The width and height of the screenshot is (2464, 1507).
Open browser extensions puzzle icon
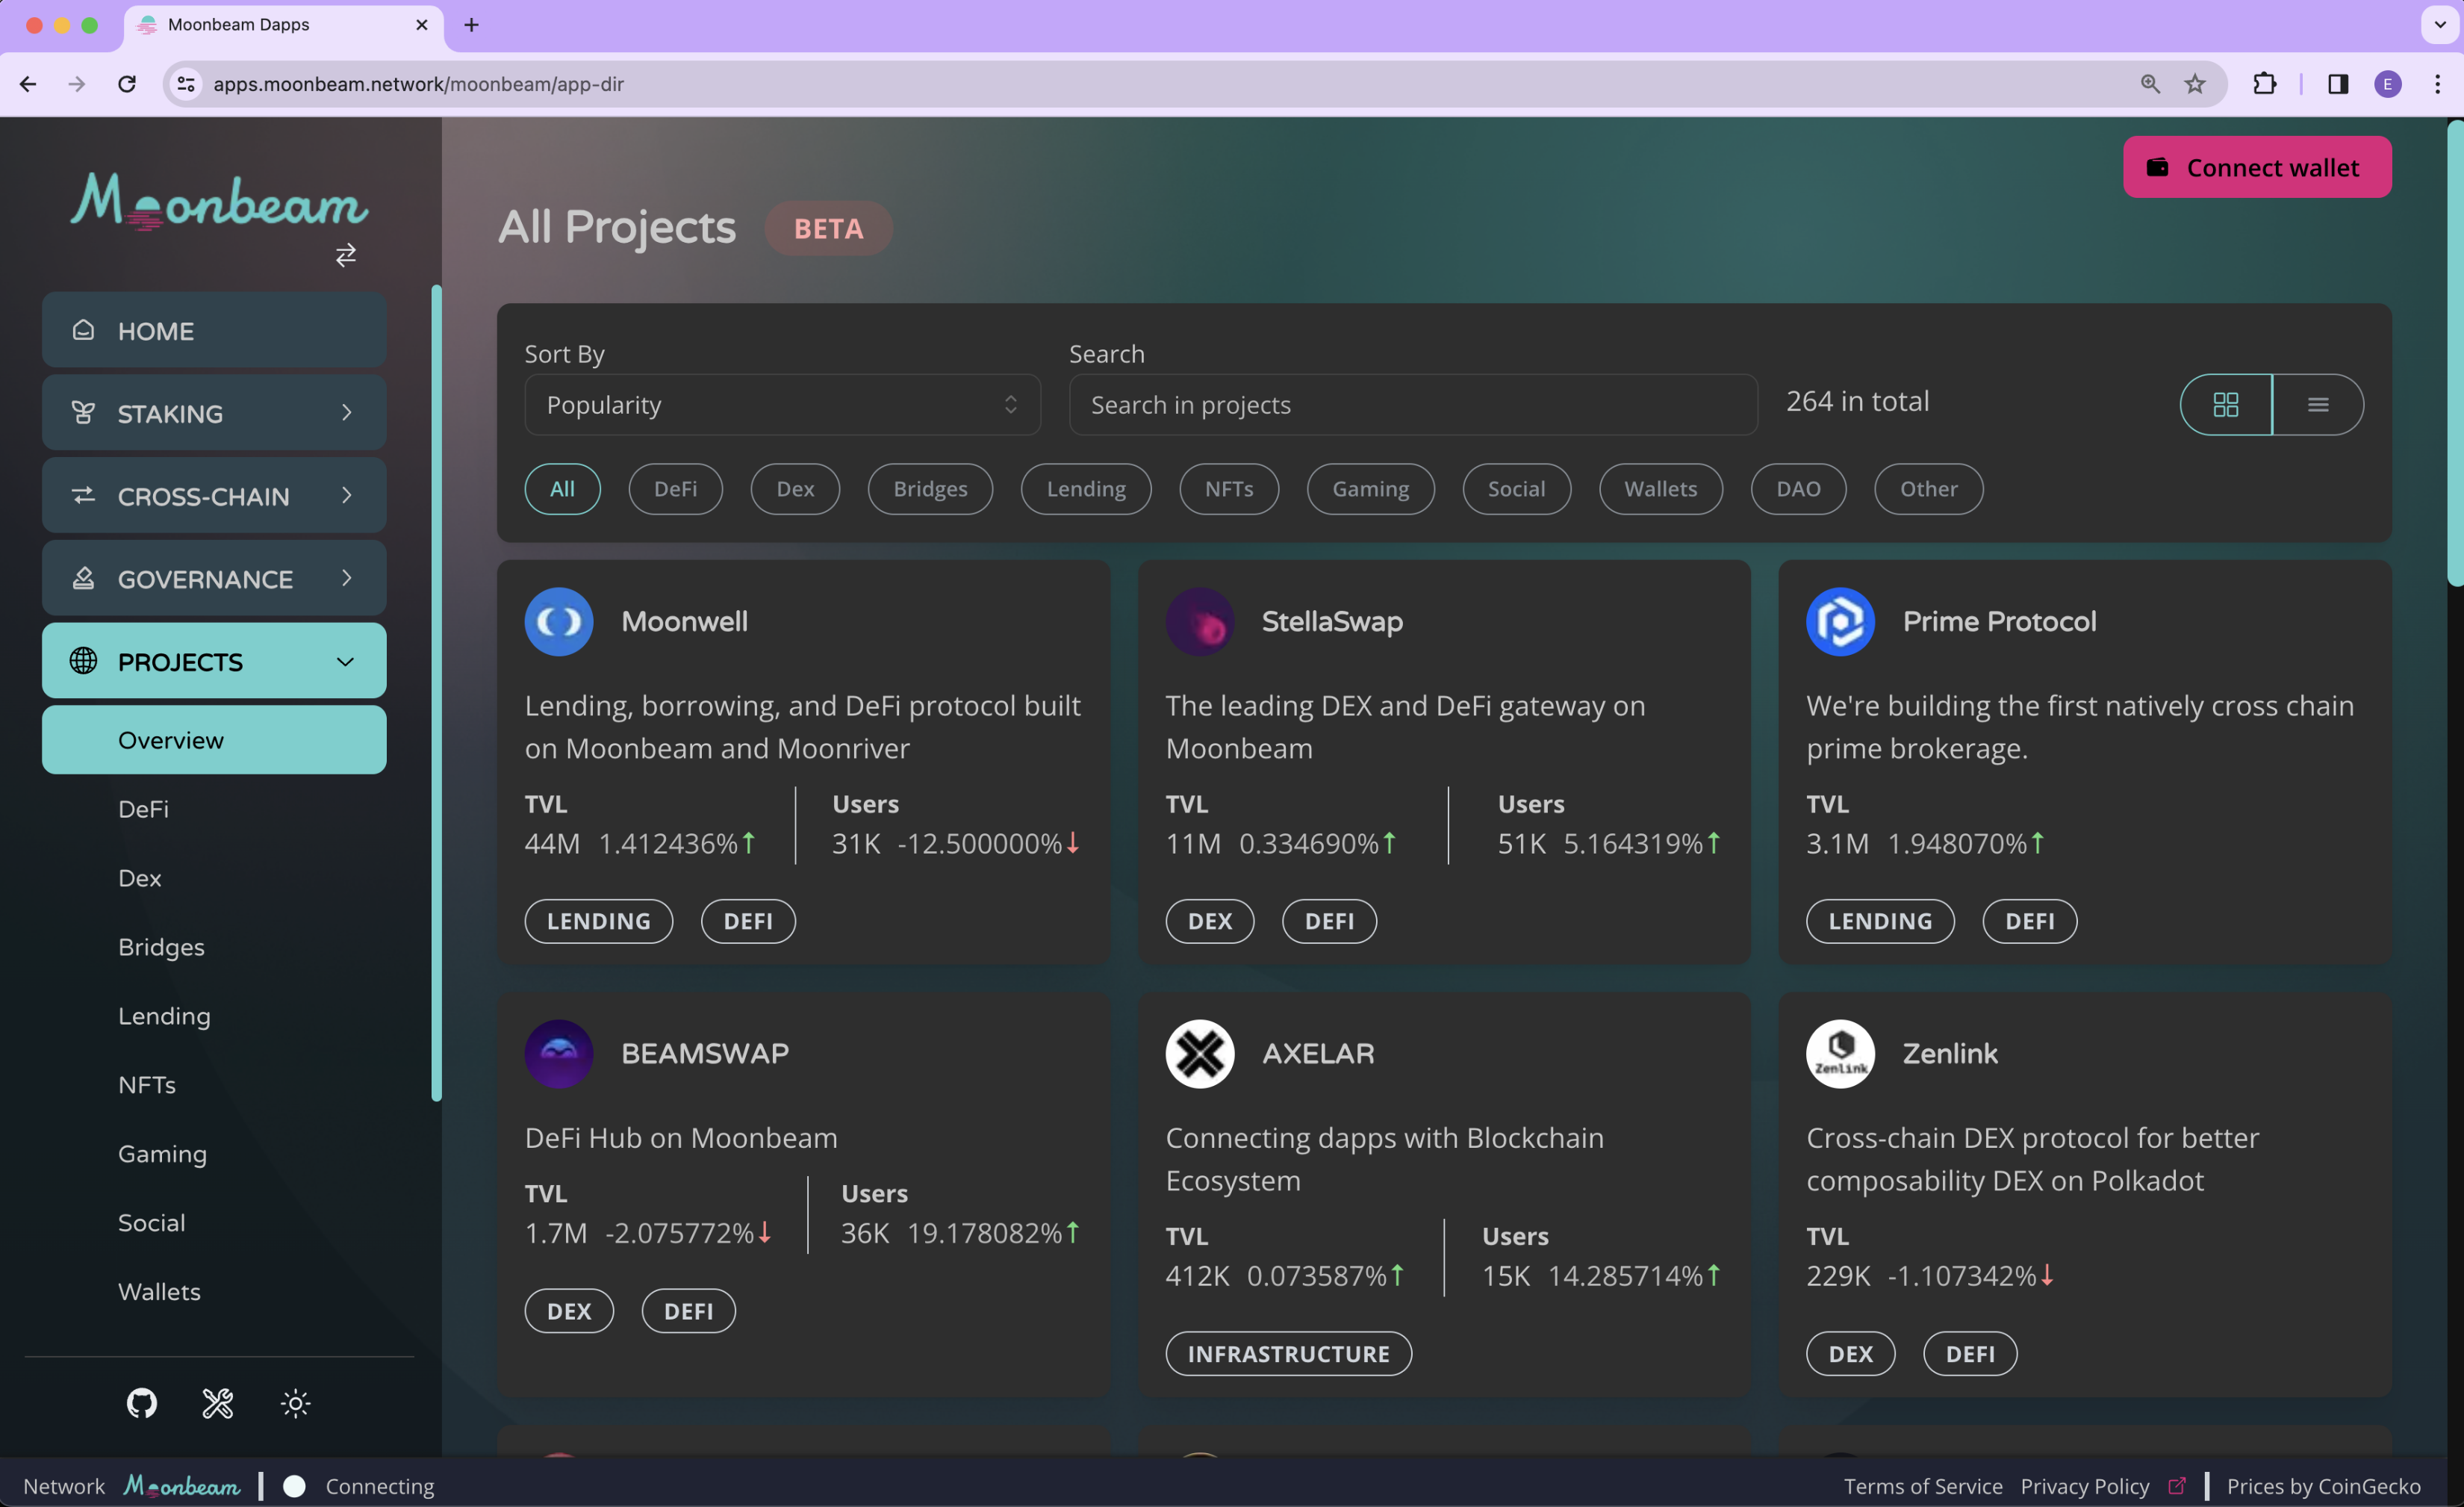(2264, 84)
